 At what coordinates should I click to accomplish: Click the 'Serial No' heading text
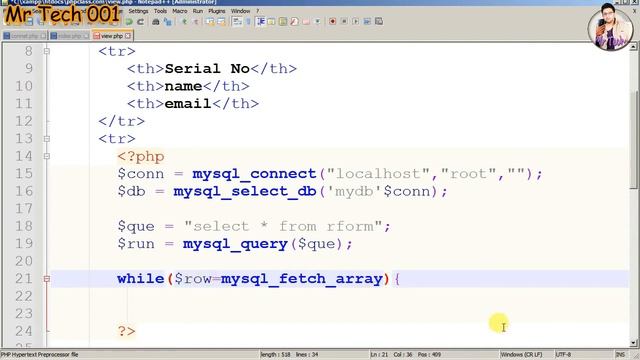[x=207, y=69]
